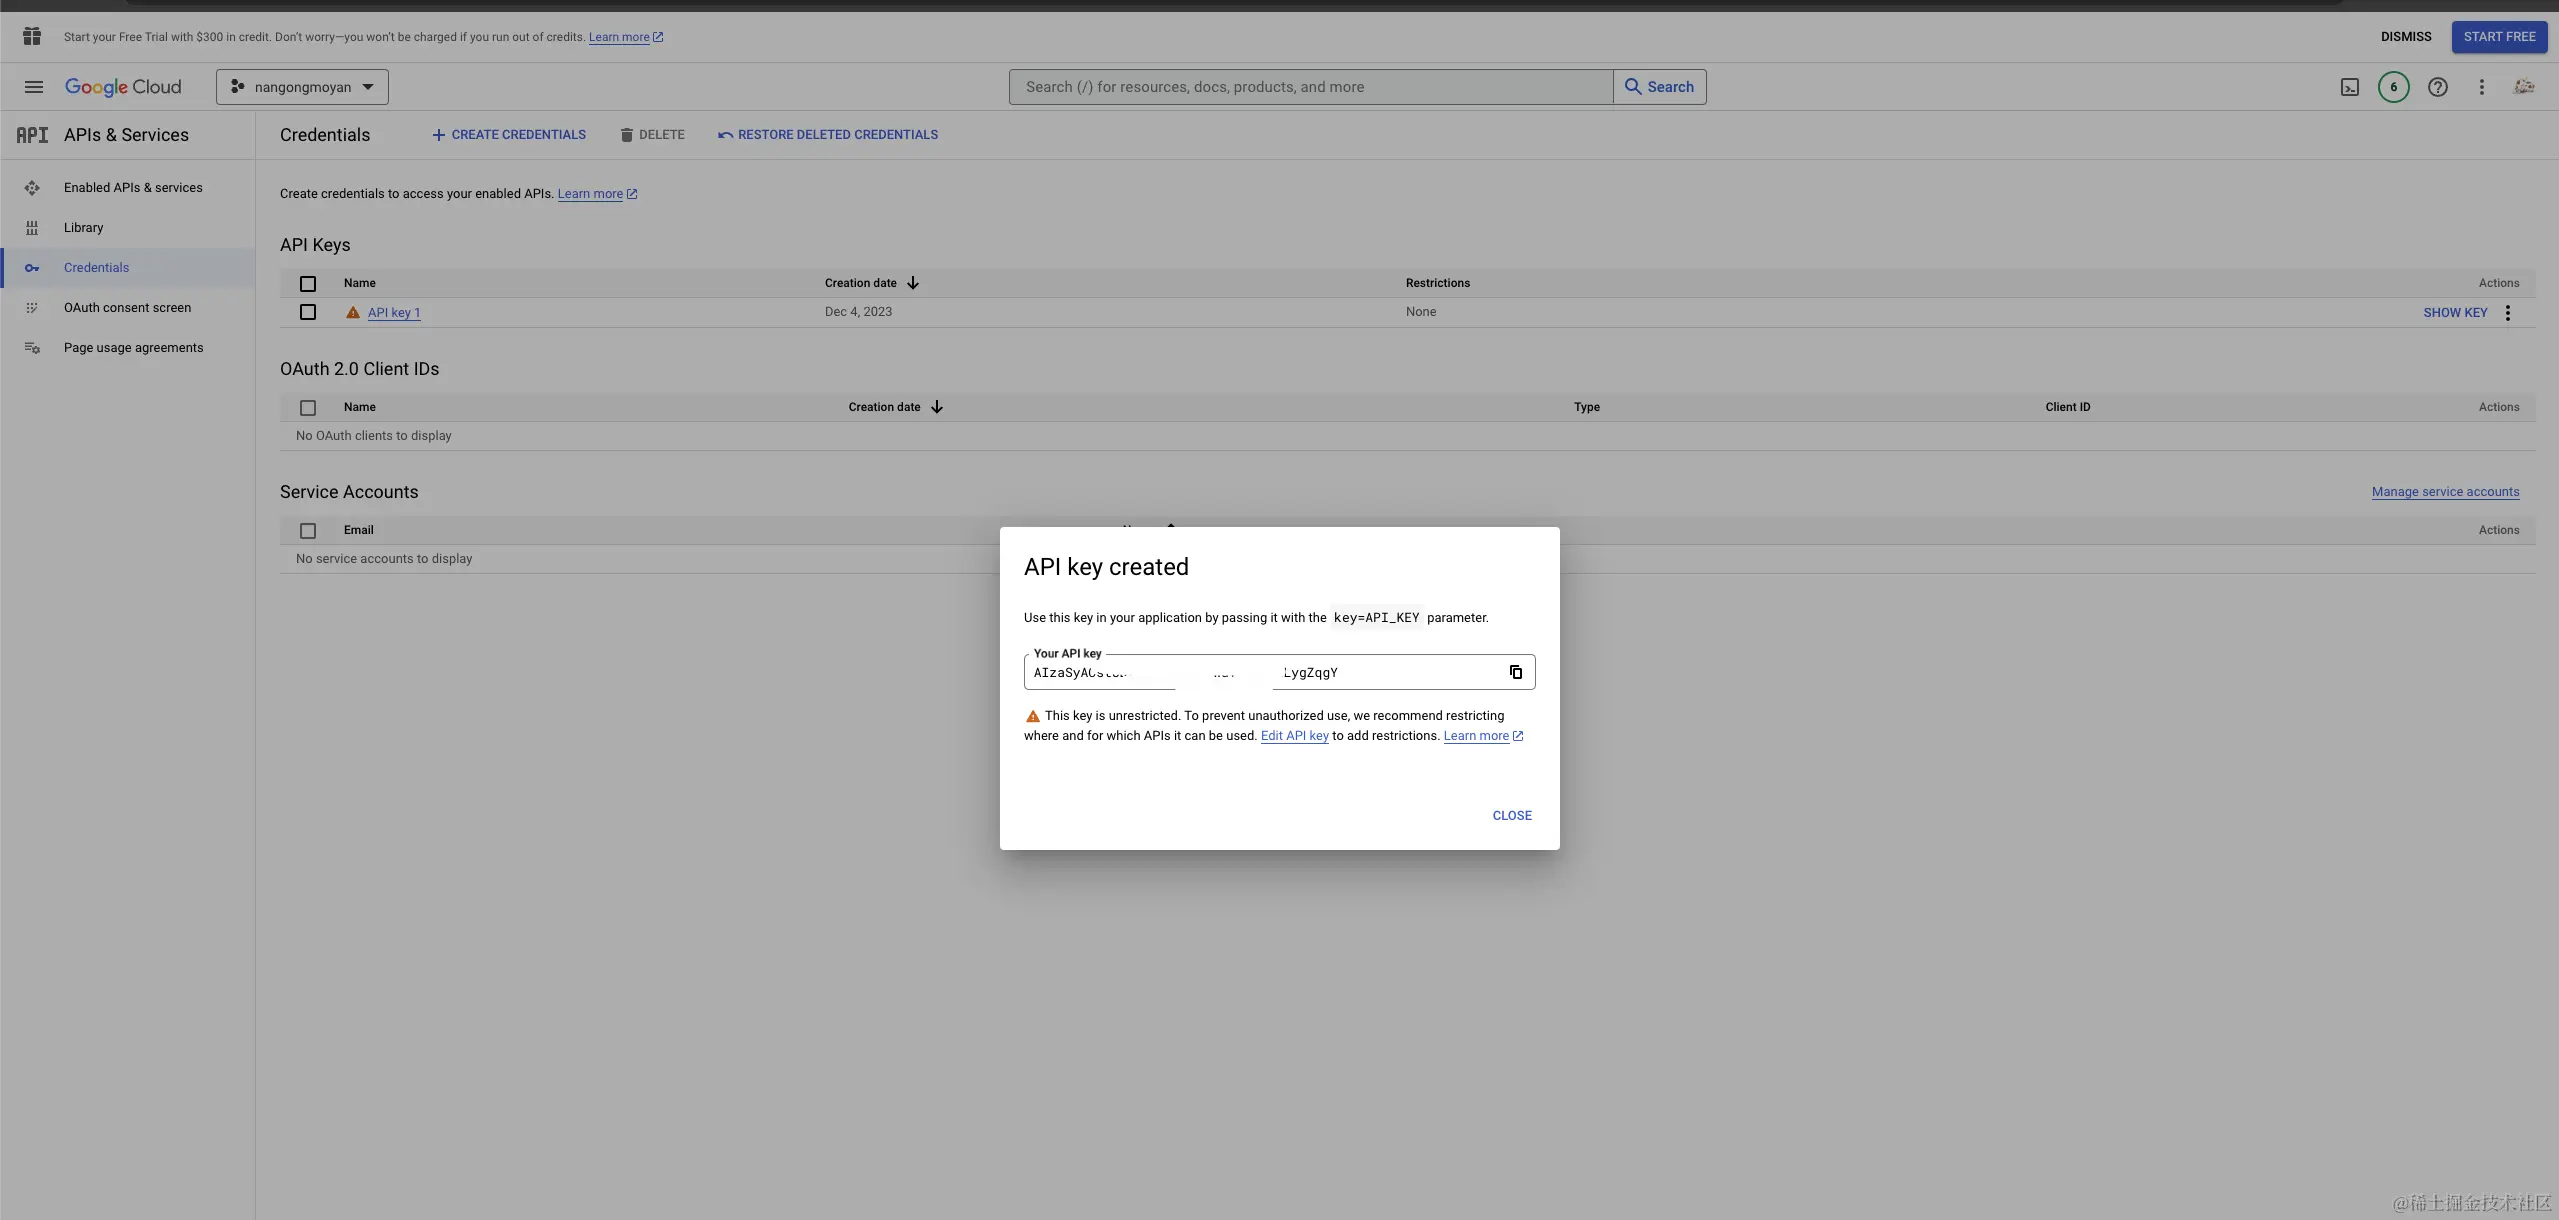The width and height of the screenshot is (2559, 1220).
Task: Toggle the Service Accounts Email checkbox
Action: (x=308, y=531)
